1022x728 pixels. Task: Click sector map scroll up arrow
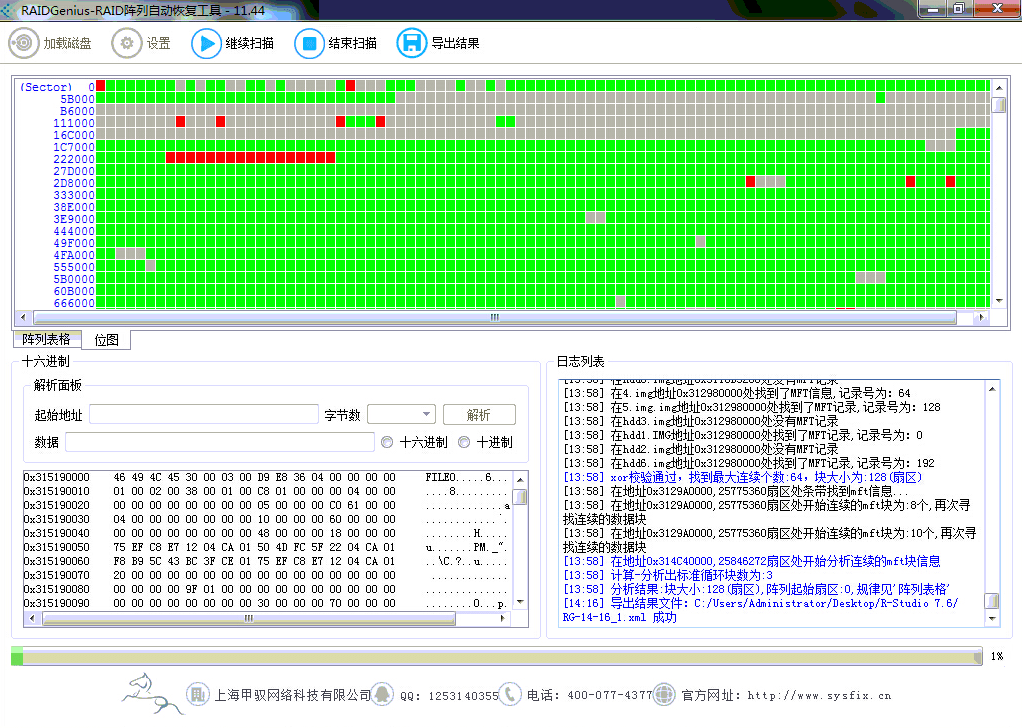click(999, 87)
